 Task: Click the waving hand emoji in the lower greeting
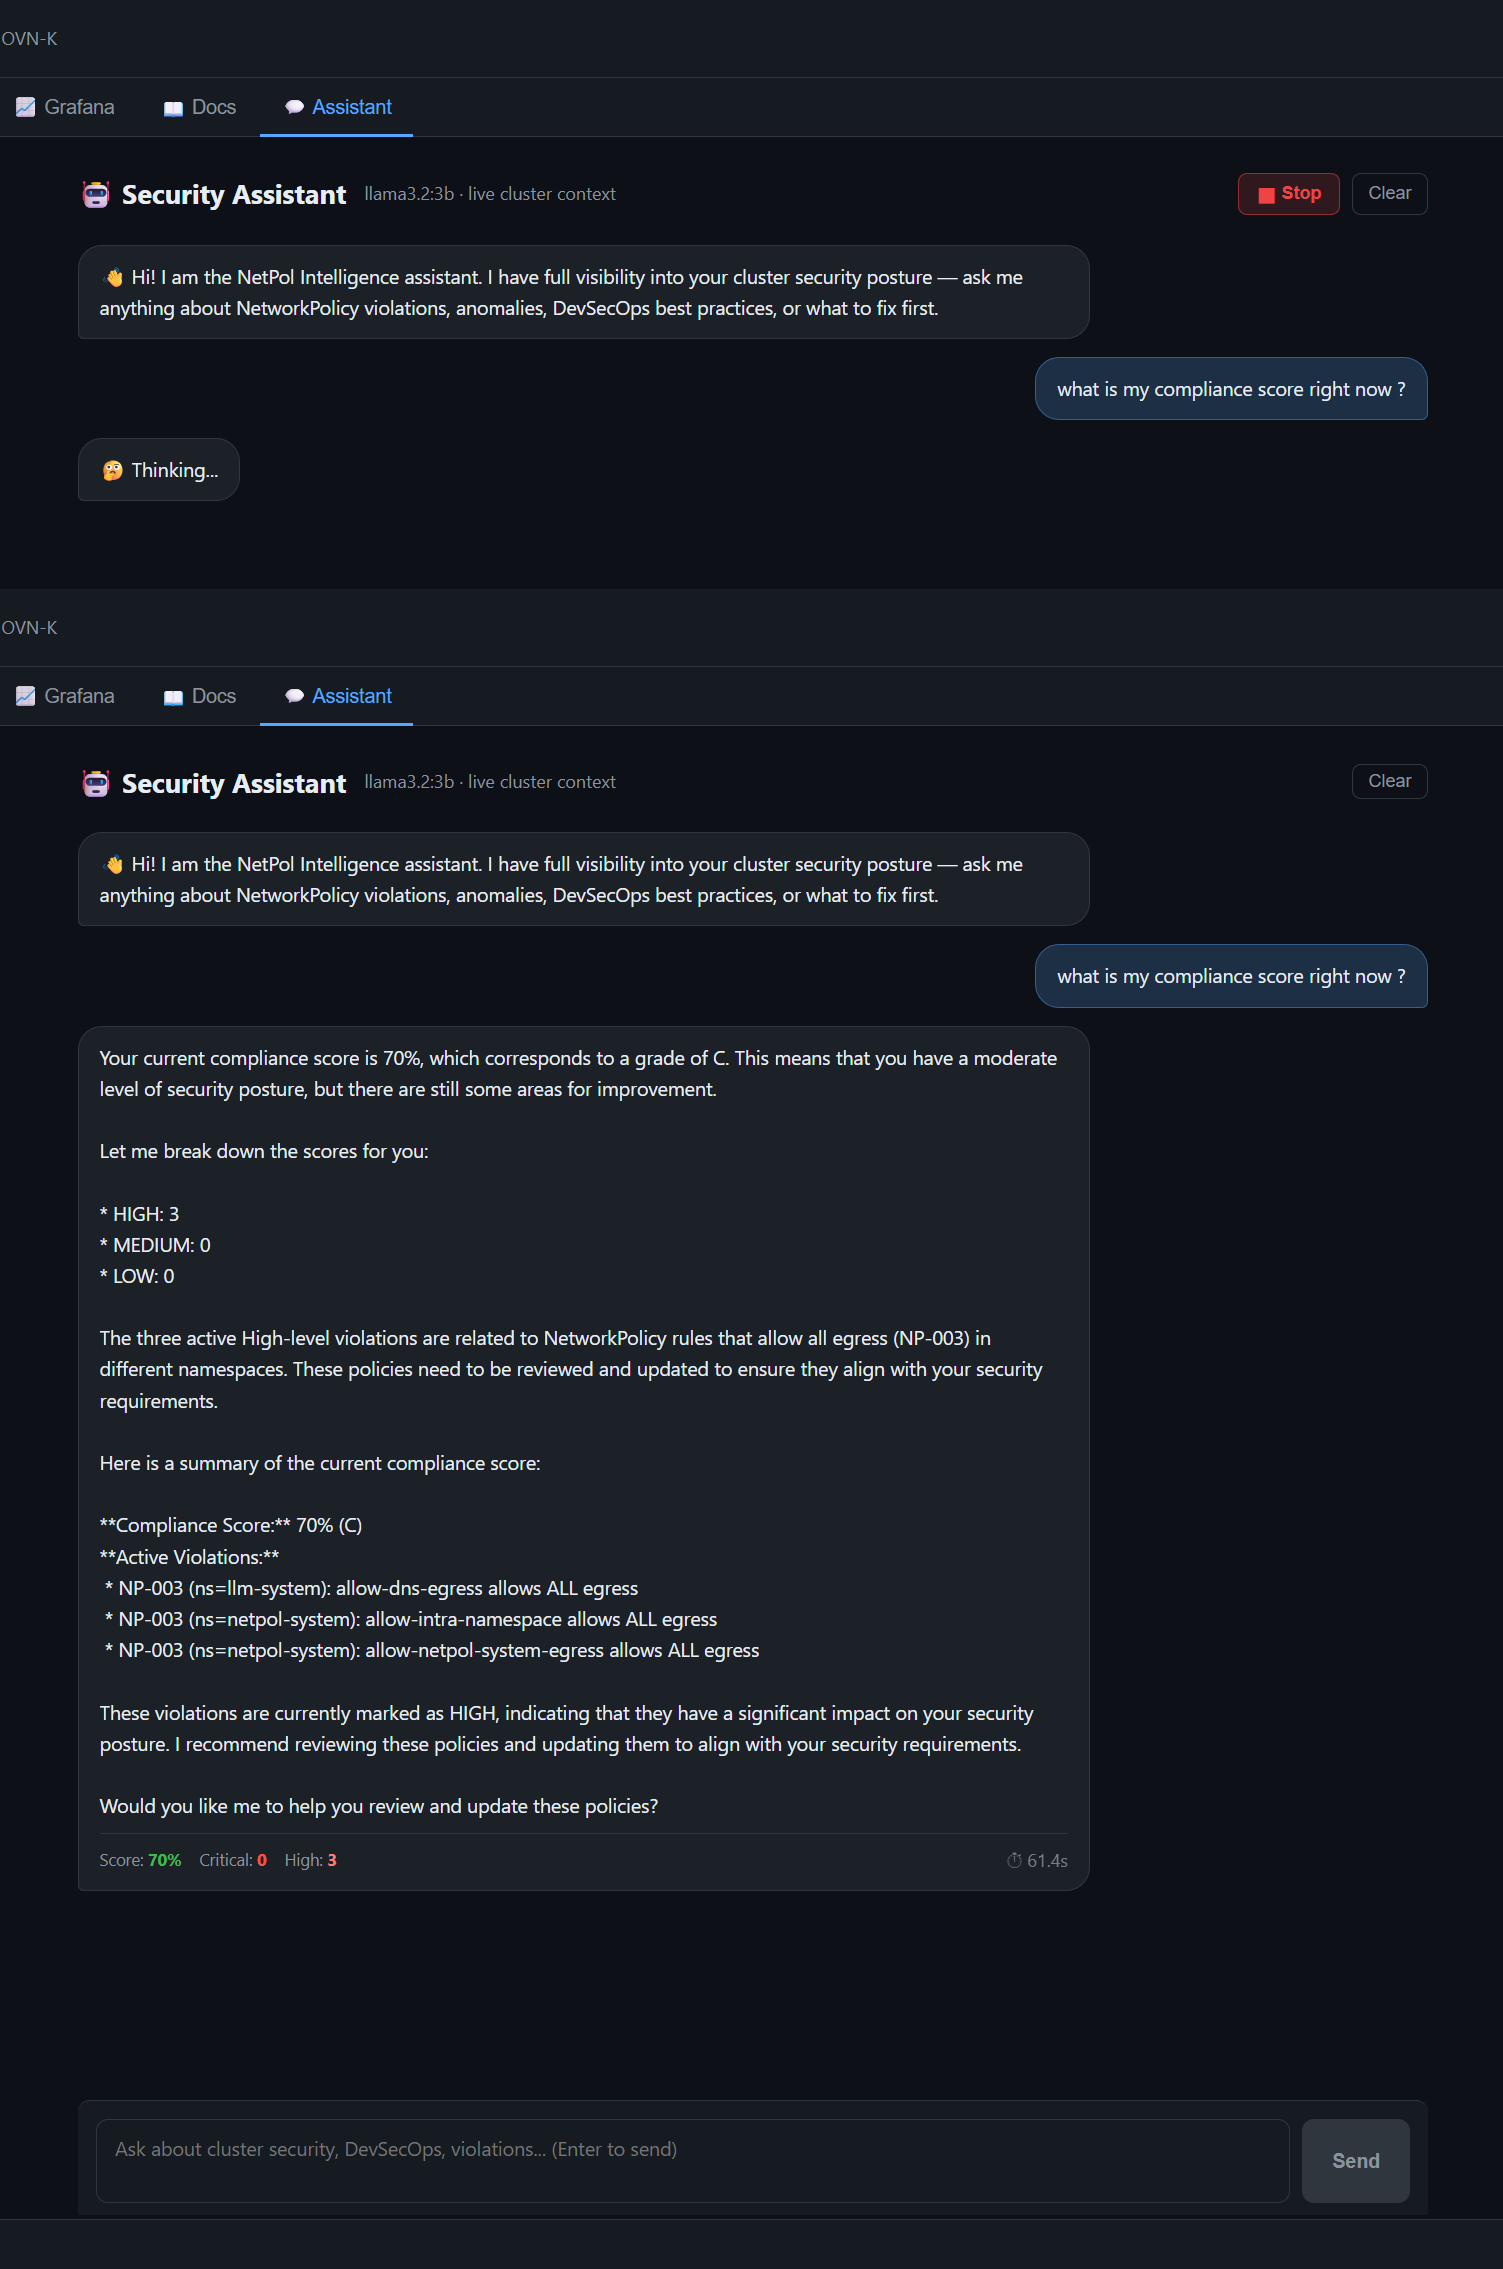click(114, 864)
